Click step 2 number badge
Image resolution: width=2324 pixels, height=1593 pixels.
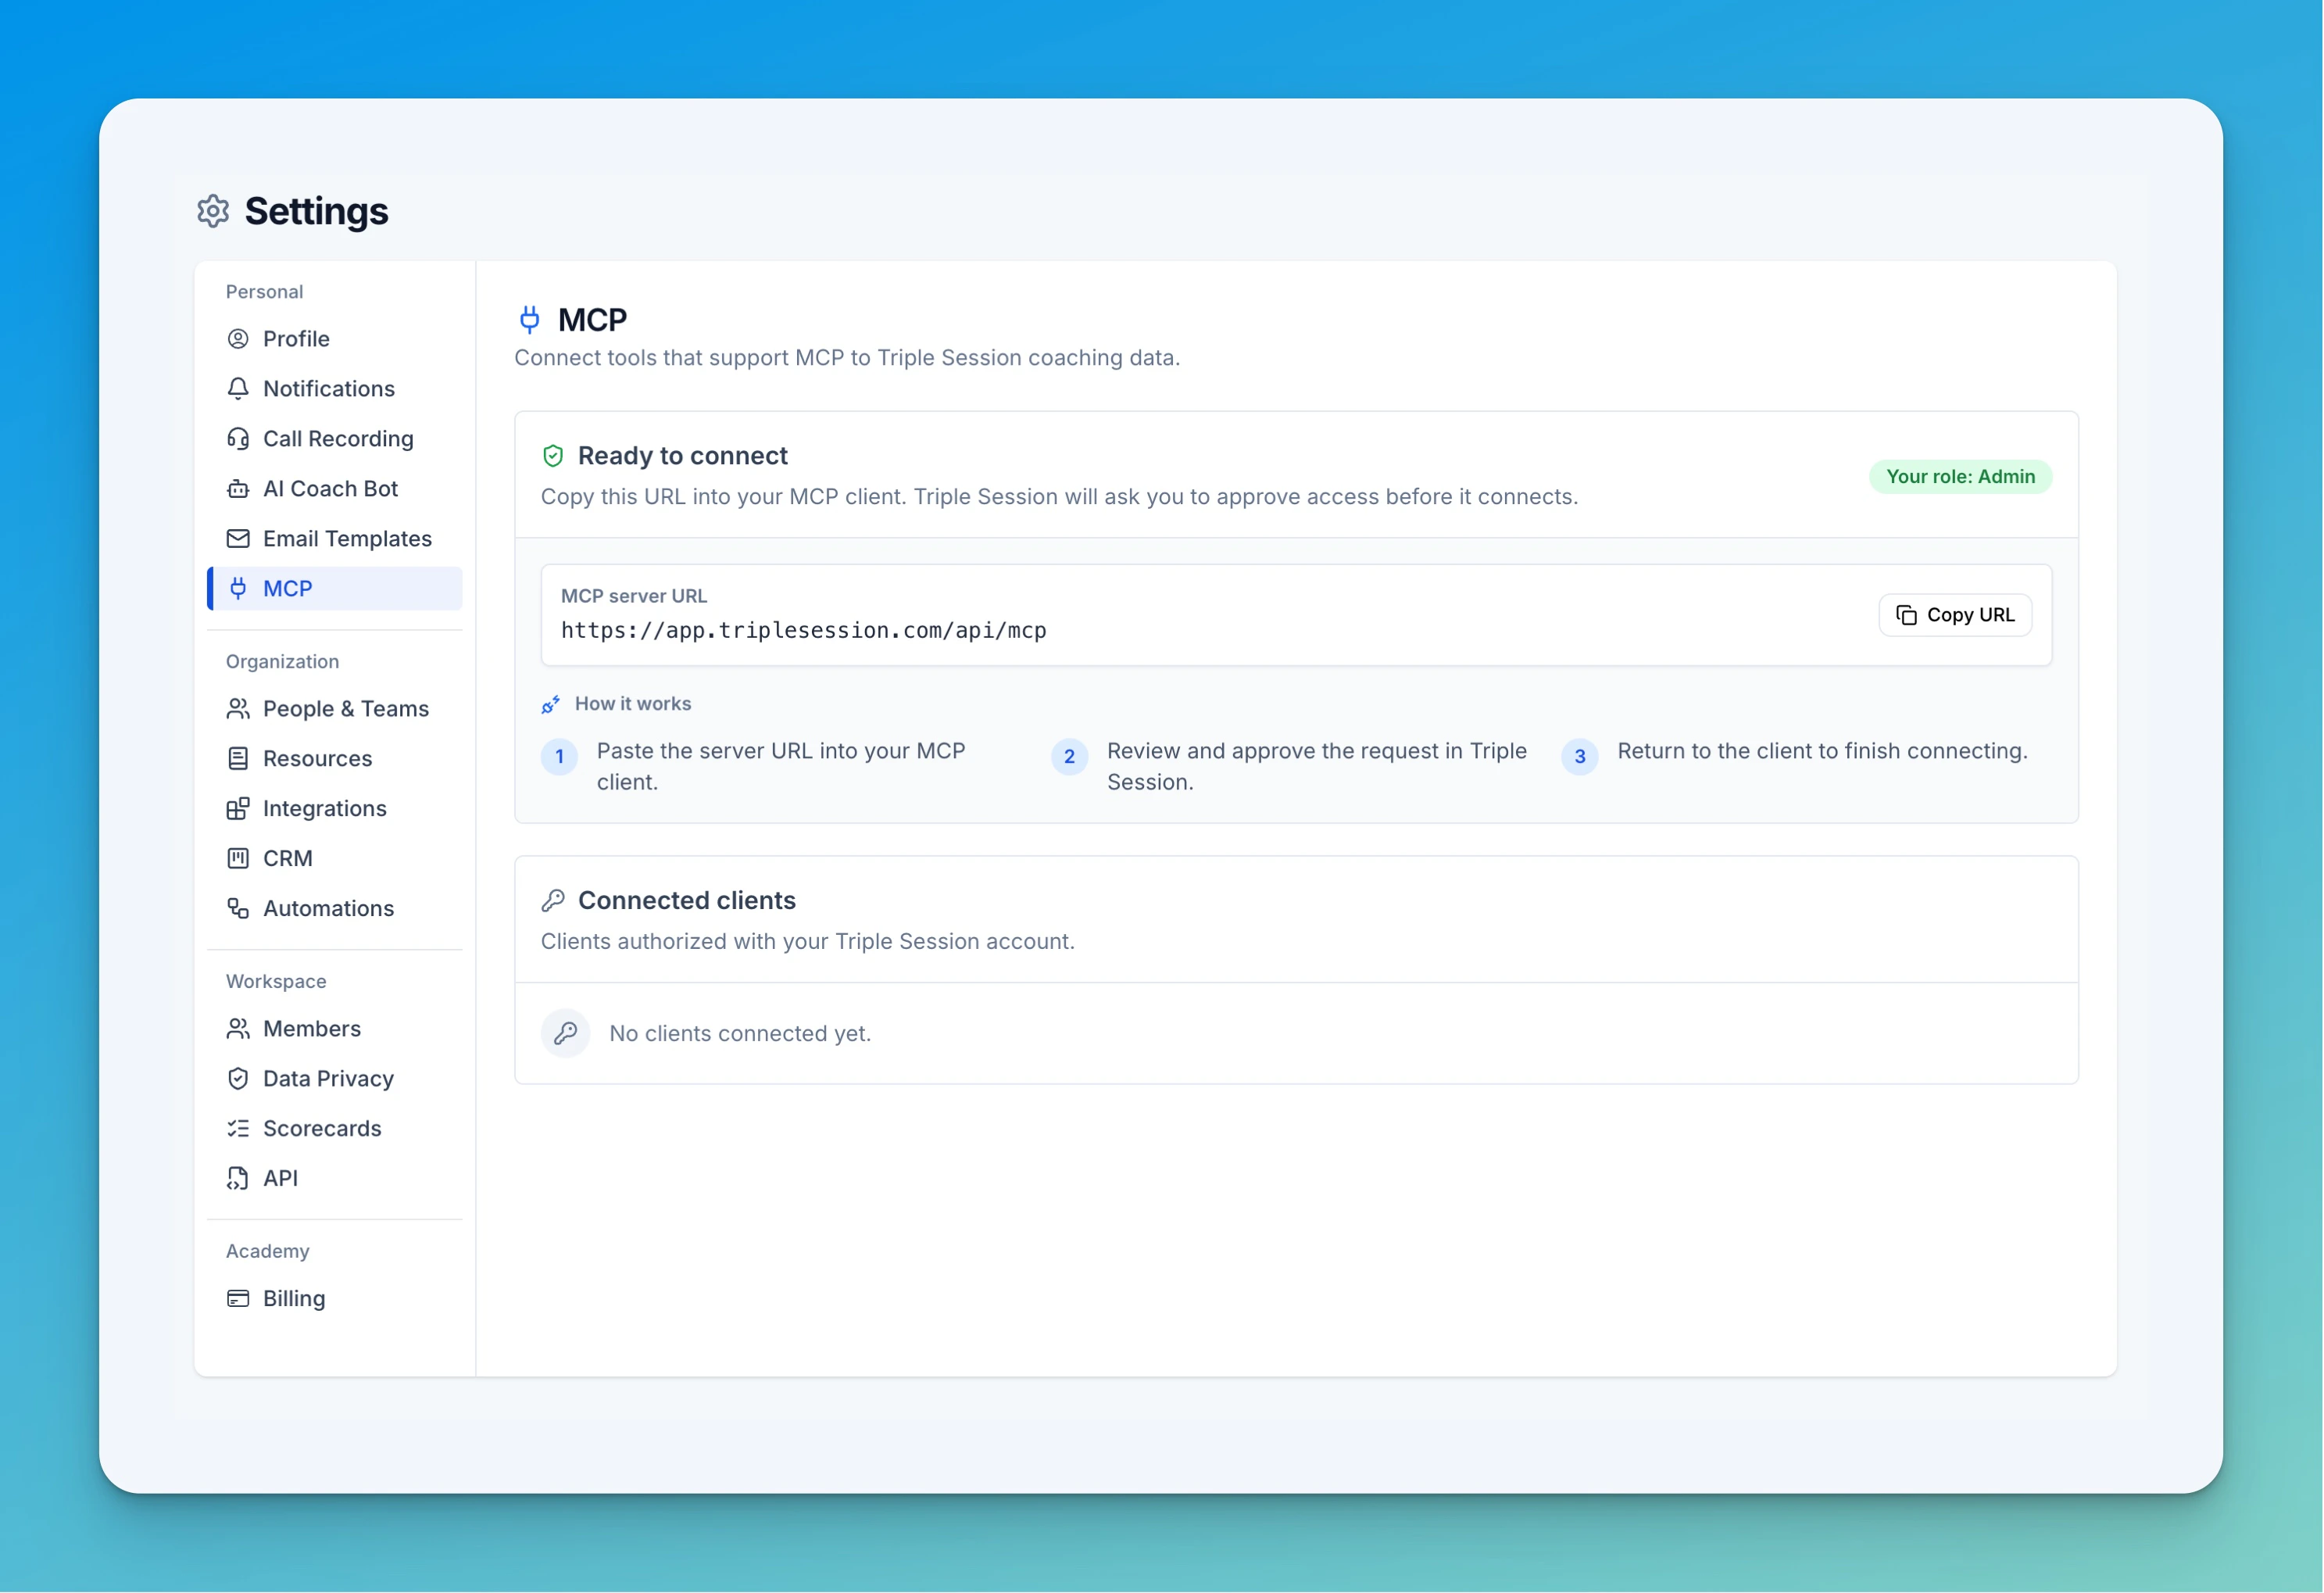[x=1070, y=757]
